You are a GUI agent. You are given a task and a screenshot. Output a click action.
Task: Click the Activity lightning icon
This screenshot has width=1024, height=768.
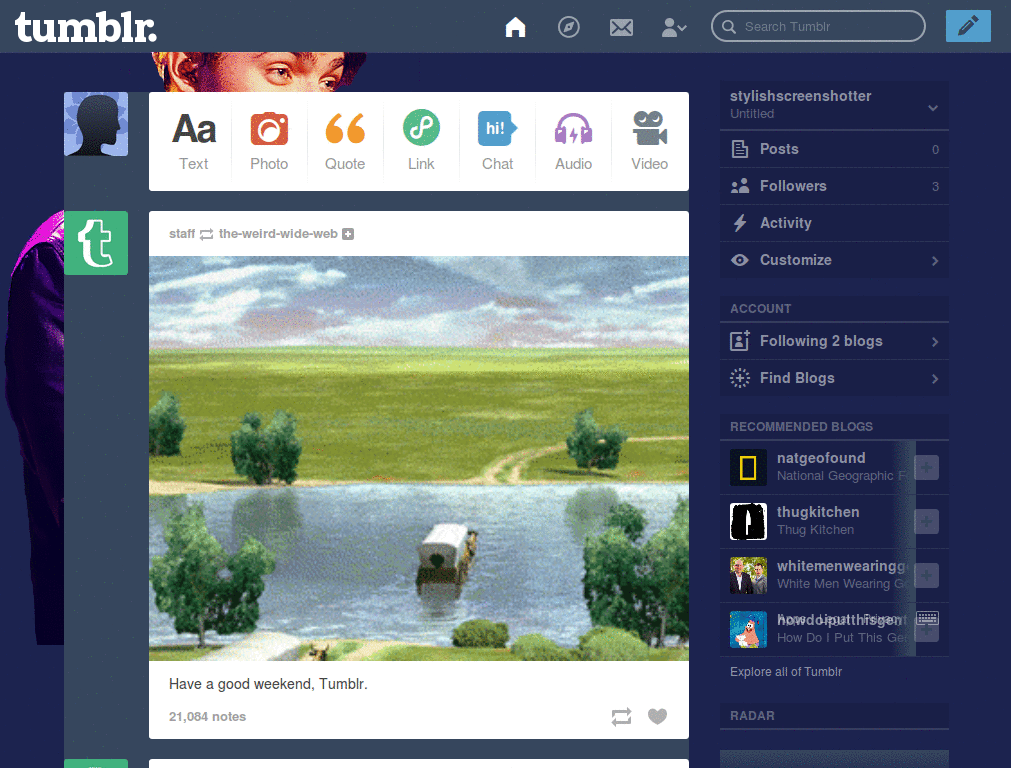coord(739,223)
